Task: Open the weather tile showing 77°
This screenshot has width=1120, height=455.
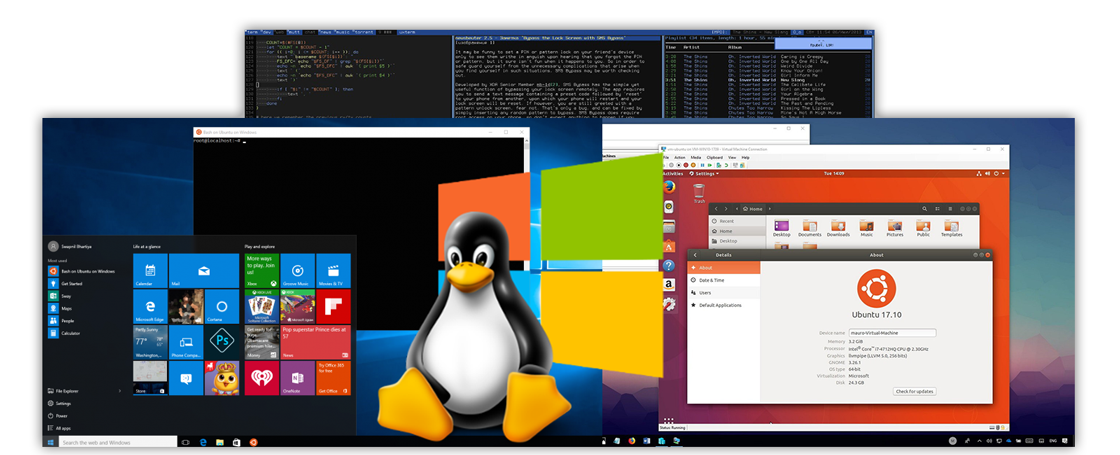Action: 150,342
